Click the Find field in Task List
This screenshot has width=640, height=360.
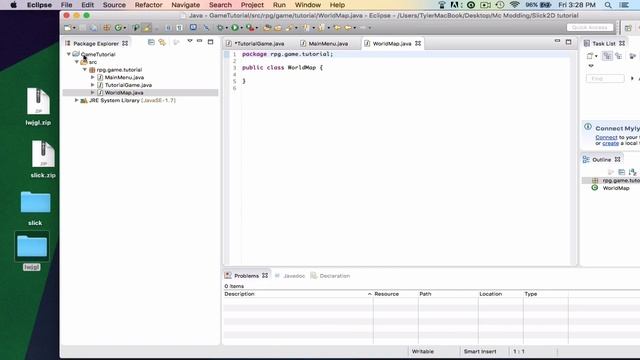click(x=605, y=78)
